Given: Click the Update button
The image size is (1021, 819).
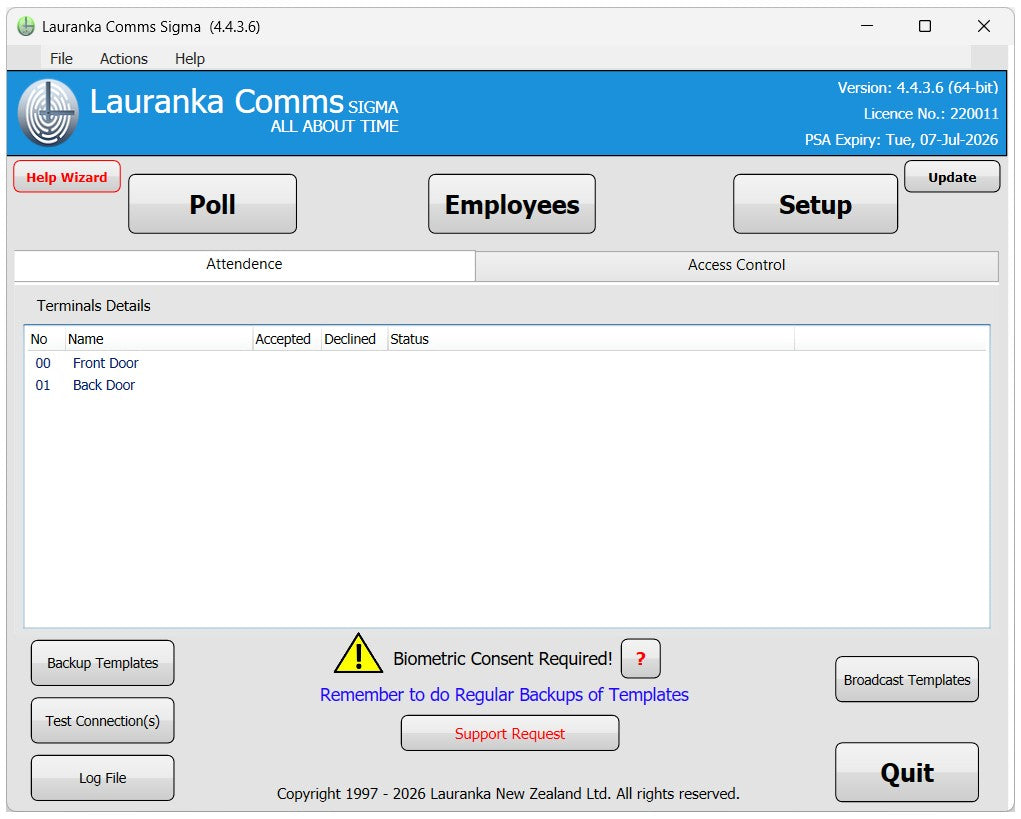Looking at the screenshot, I should [952, 177].
